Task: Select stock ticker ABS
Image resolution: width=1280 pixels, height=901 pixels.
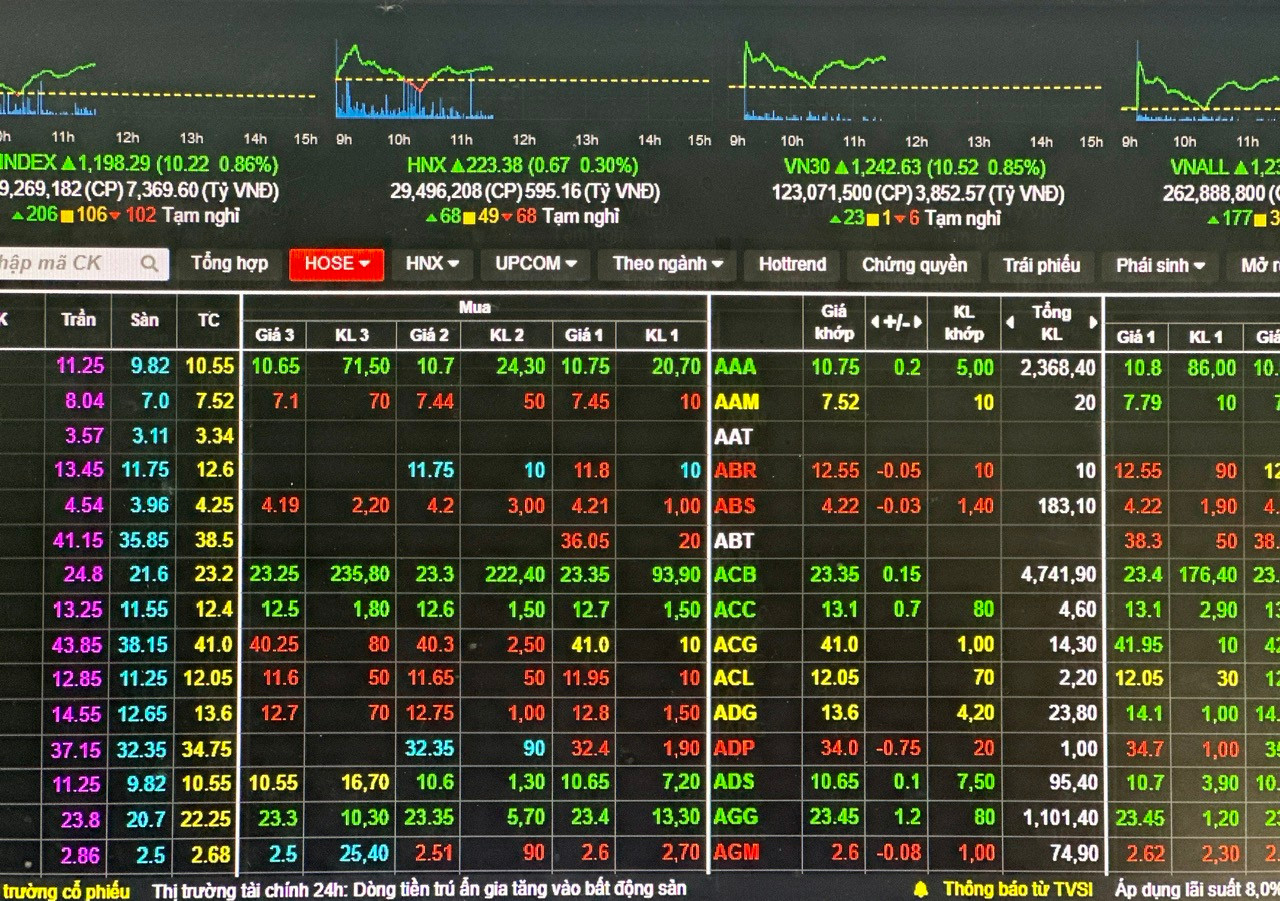Action: click(735, 506)
